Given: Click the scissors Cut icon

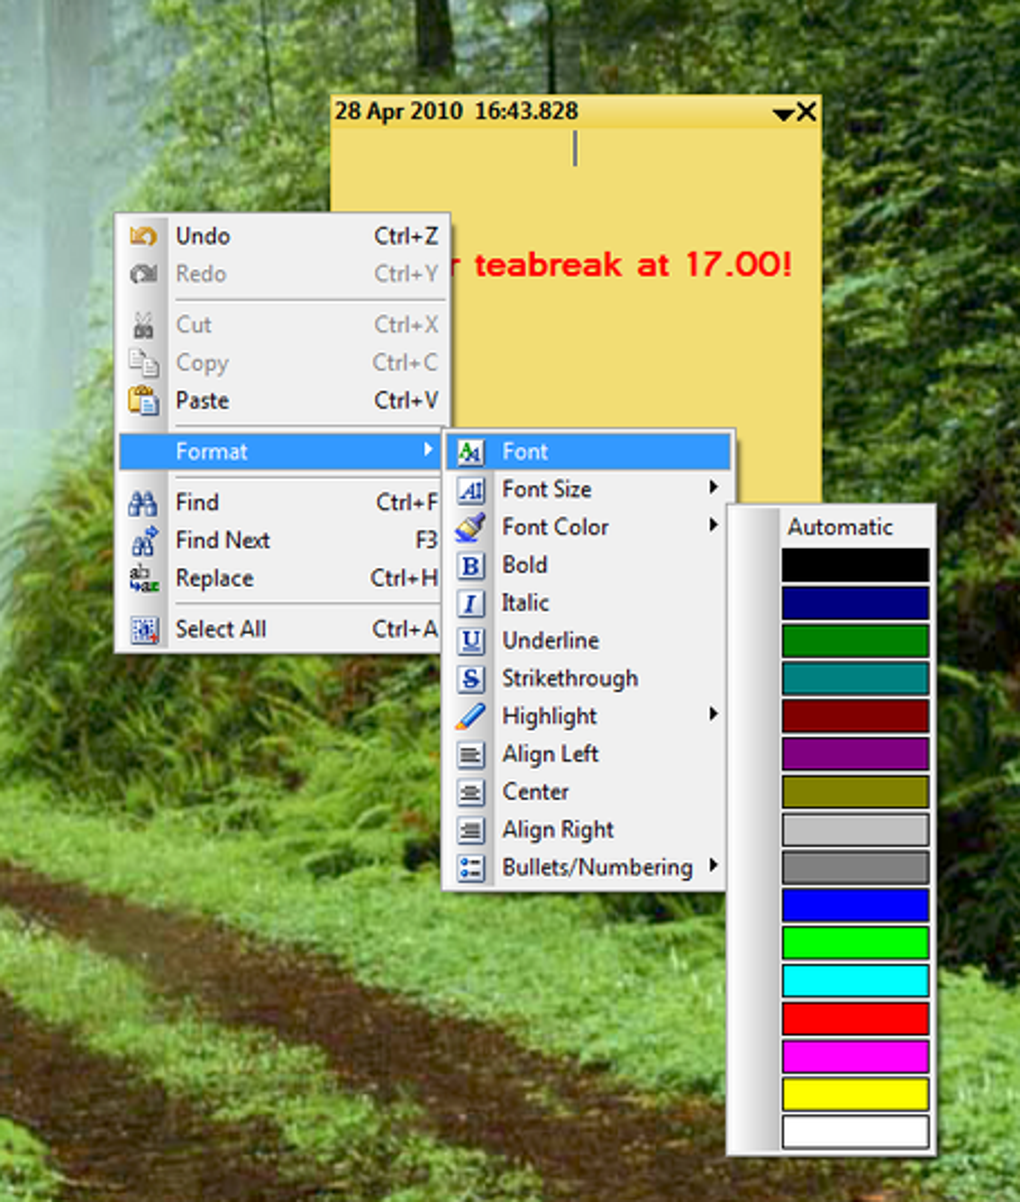Looking at the screenshot, I should (144, 325).
